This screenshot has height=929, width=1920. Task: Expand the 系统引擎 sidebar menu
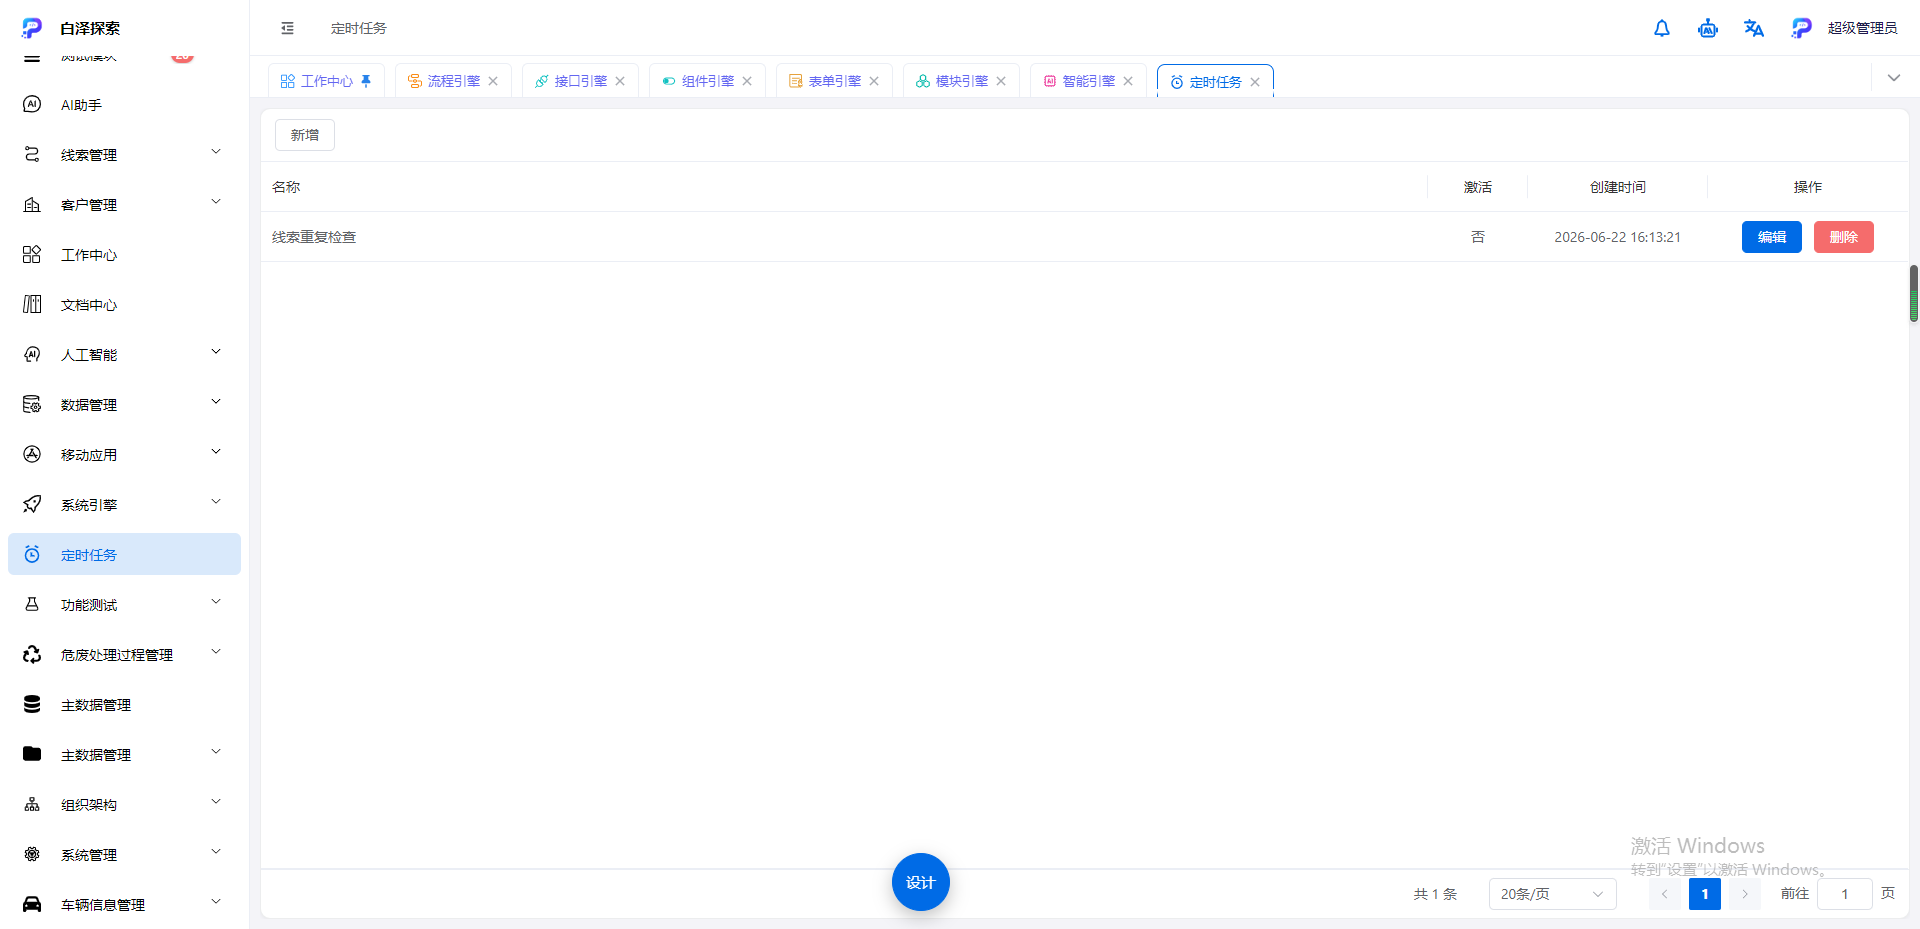(x=124, y=505)
